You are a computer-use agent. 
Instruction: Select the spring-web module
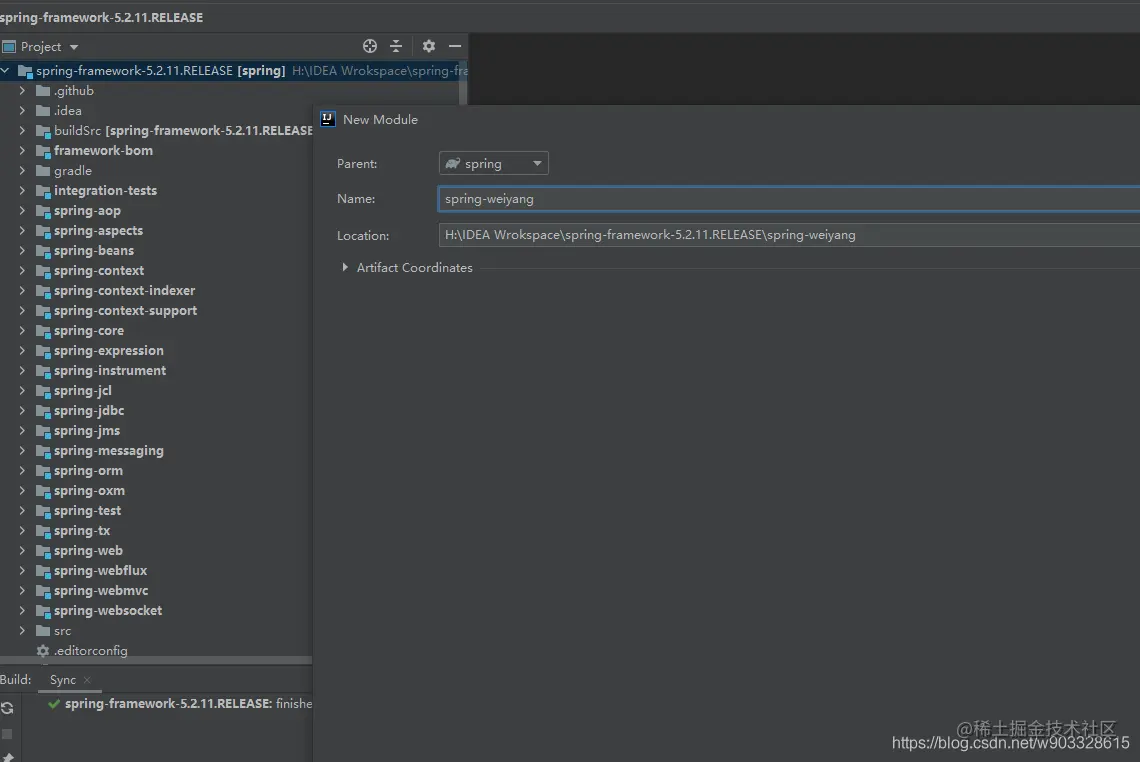(x=88, y=550)
